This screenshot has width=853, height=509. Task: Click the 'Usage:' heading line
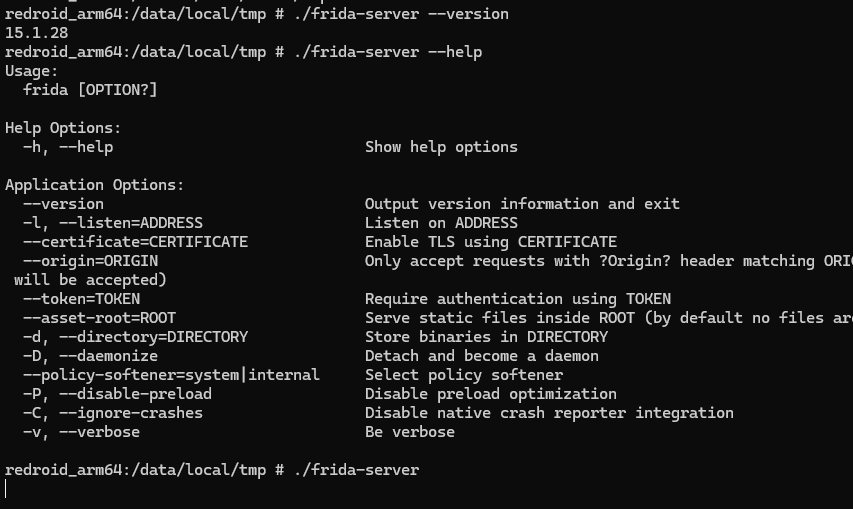tap(32, 71)
